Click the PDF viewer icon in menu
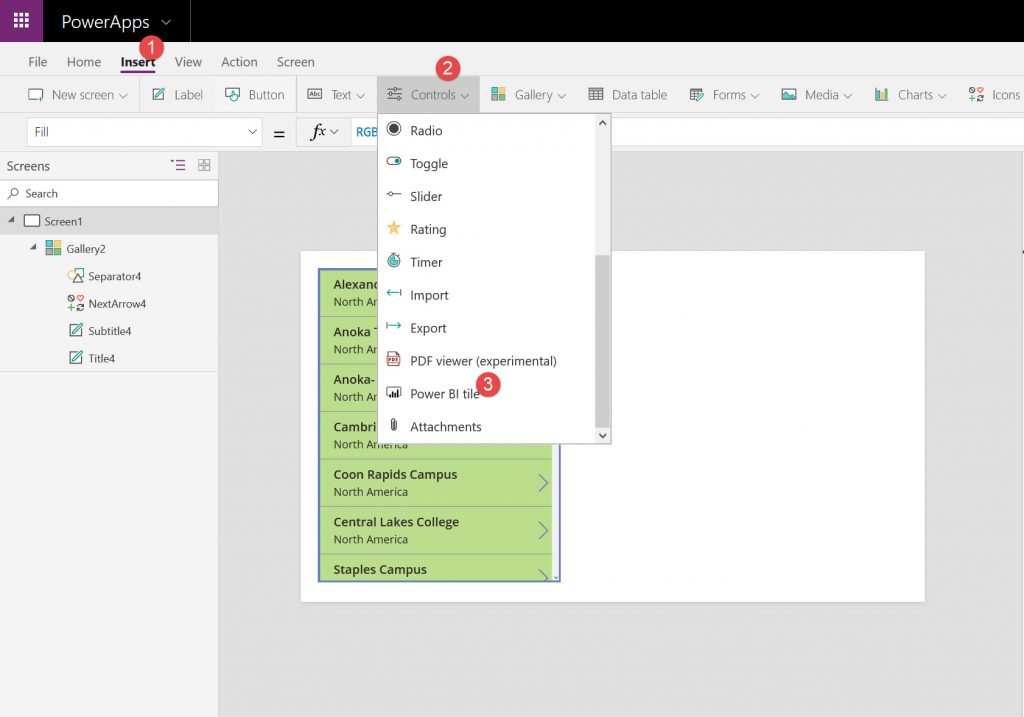This screenshot has height=717, width=1024. [393, 360]
